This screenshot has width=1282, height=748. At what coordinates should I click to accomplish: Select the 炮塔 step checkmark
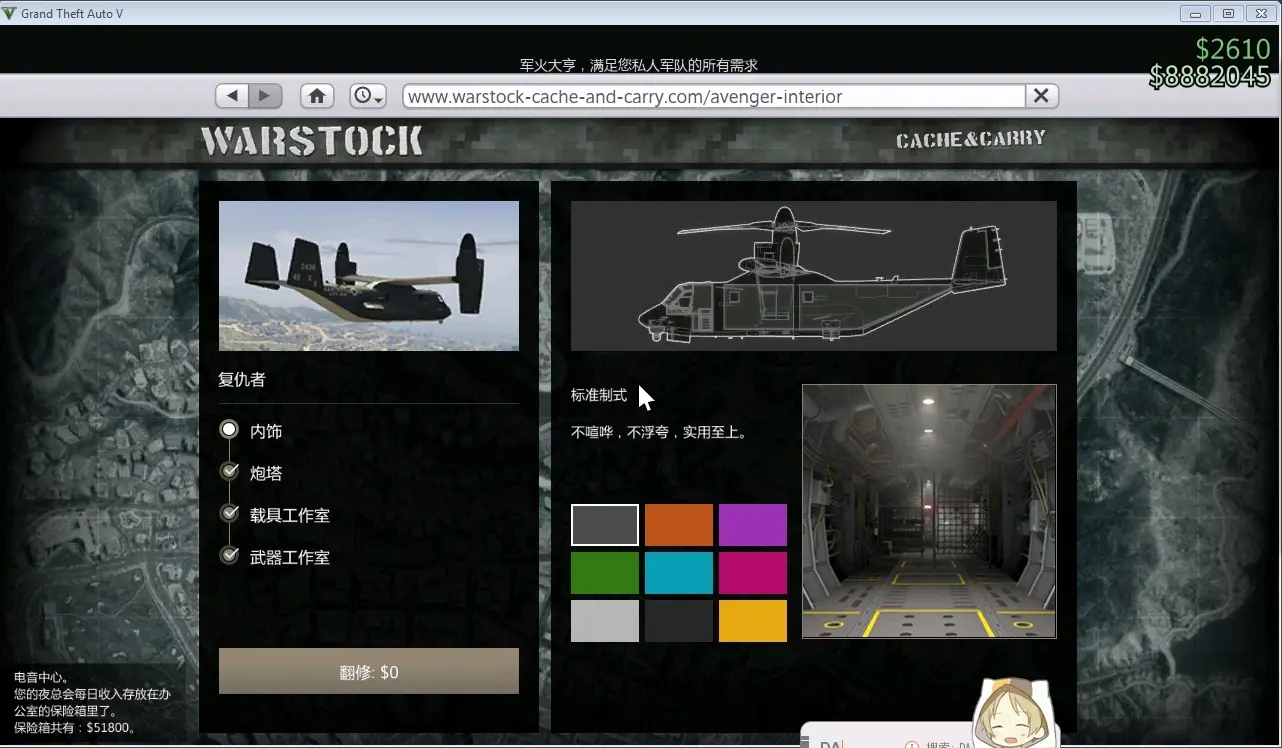coord(230,471)
